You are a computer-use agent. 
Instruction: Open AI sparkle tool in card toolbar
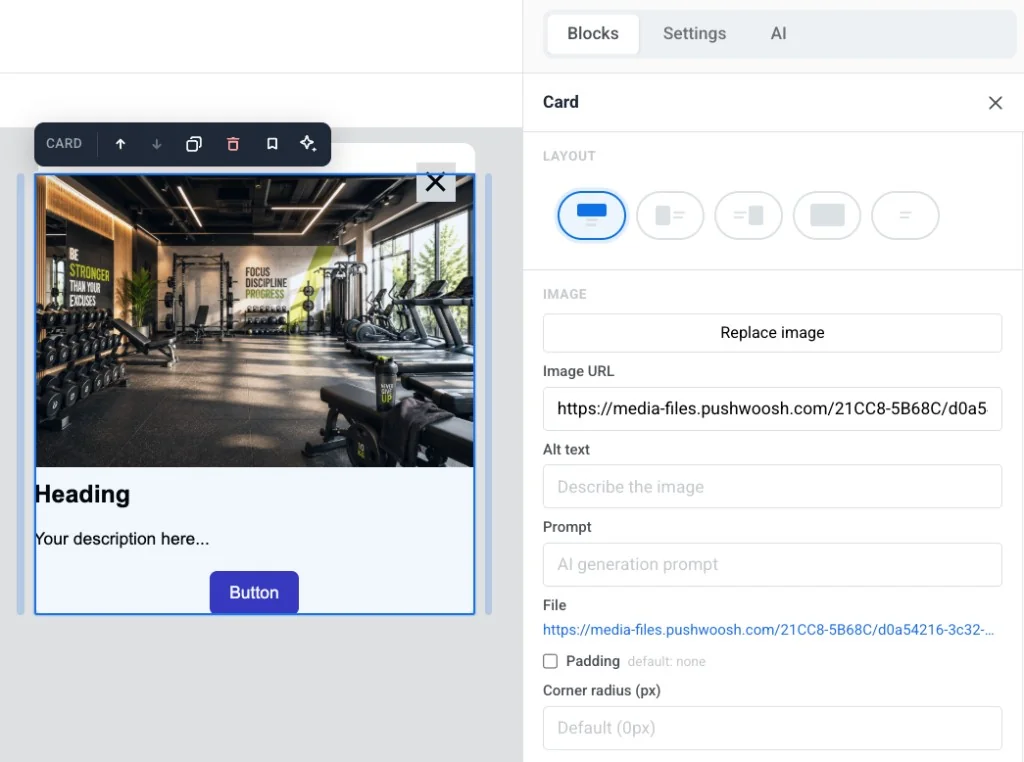click(308, 144)
